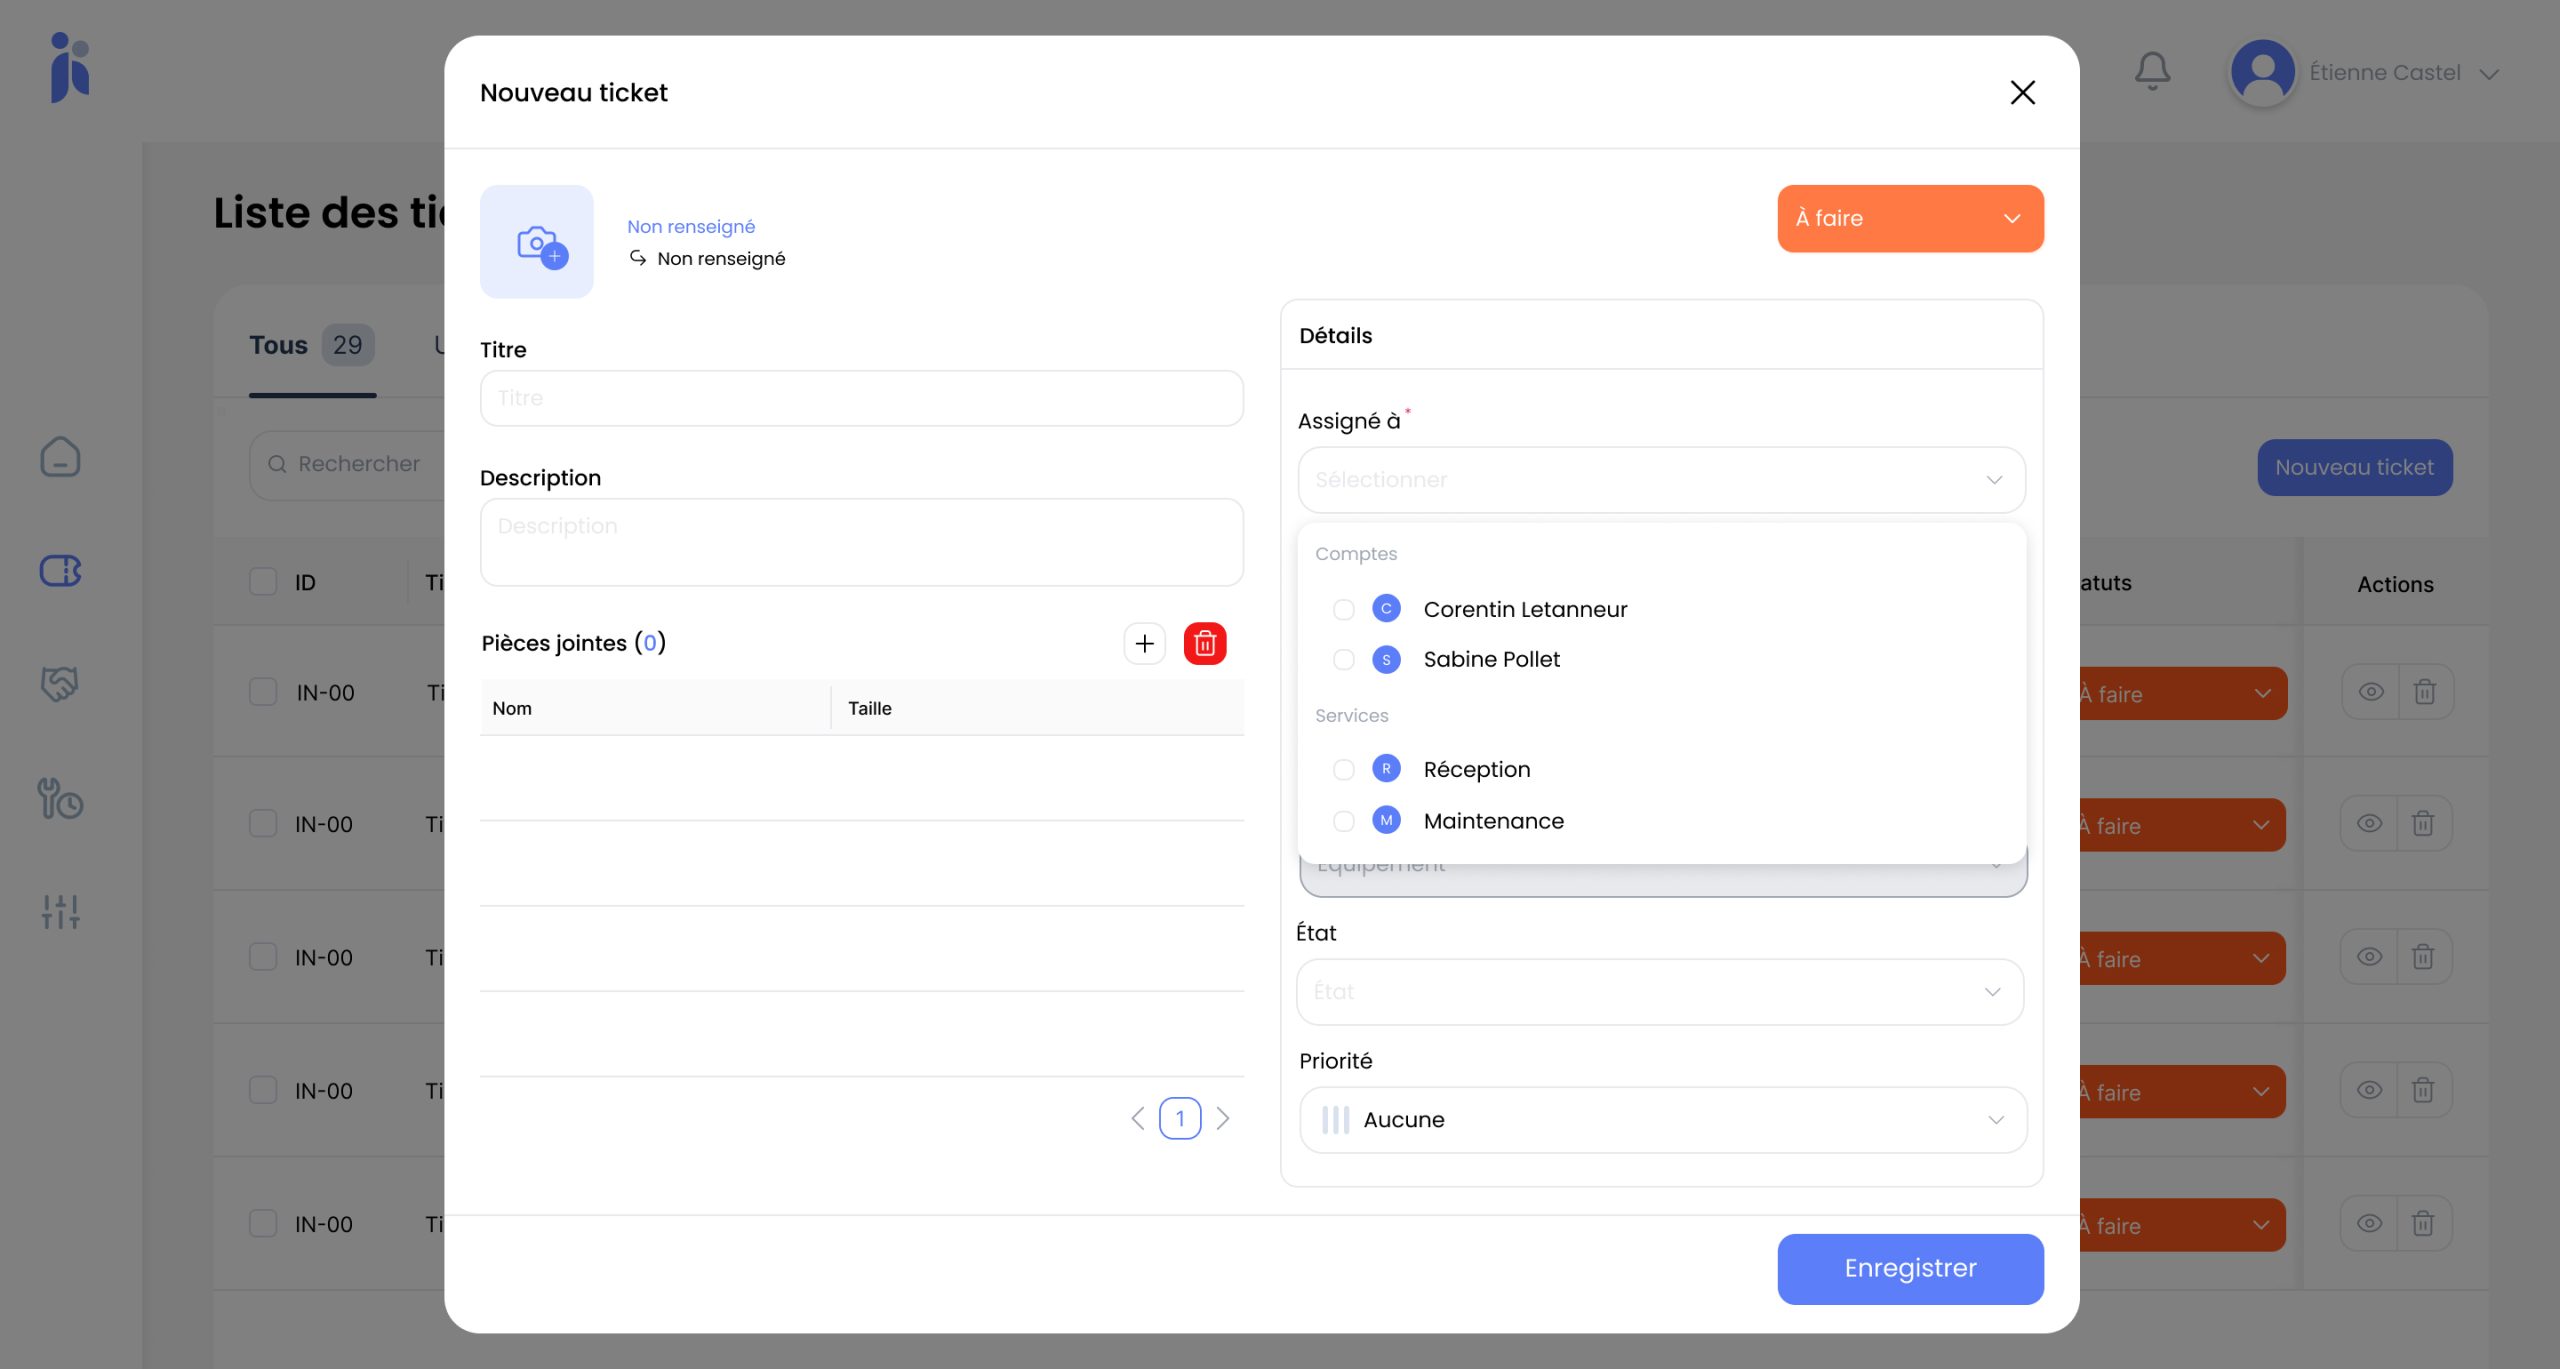Image resolution: width=2560 pixels, height=1369 pixels.
Task: Select Sabine Pollet as assignee
Action: [1343, 659]
